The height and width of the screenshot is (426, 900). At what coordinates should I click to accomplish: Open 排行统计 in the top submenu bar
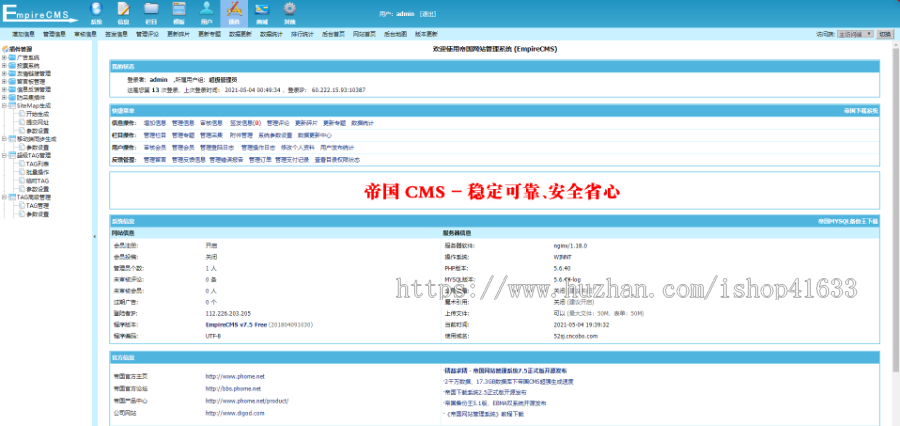[302, 34]
